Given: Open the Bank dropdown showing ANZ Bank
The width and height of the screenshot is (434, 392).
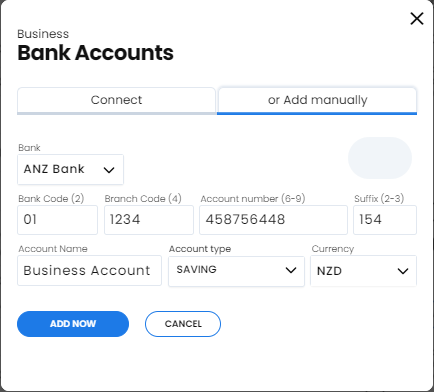Looking at the screenshot, I should tap(70, 169).
